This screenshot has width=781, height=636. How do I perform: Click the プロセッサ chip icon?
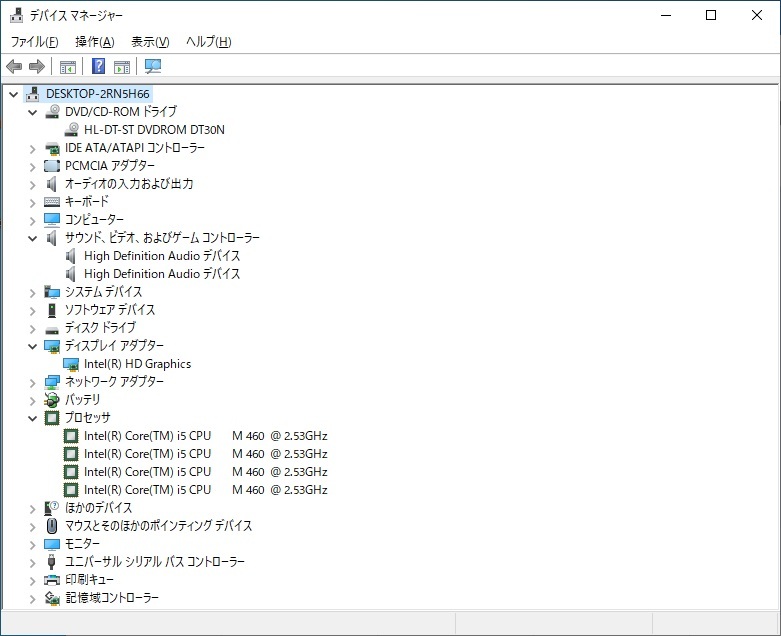52,418
